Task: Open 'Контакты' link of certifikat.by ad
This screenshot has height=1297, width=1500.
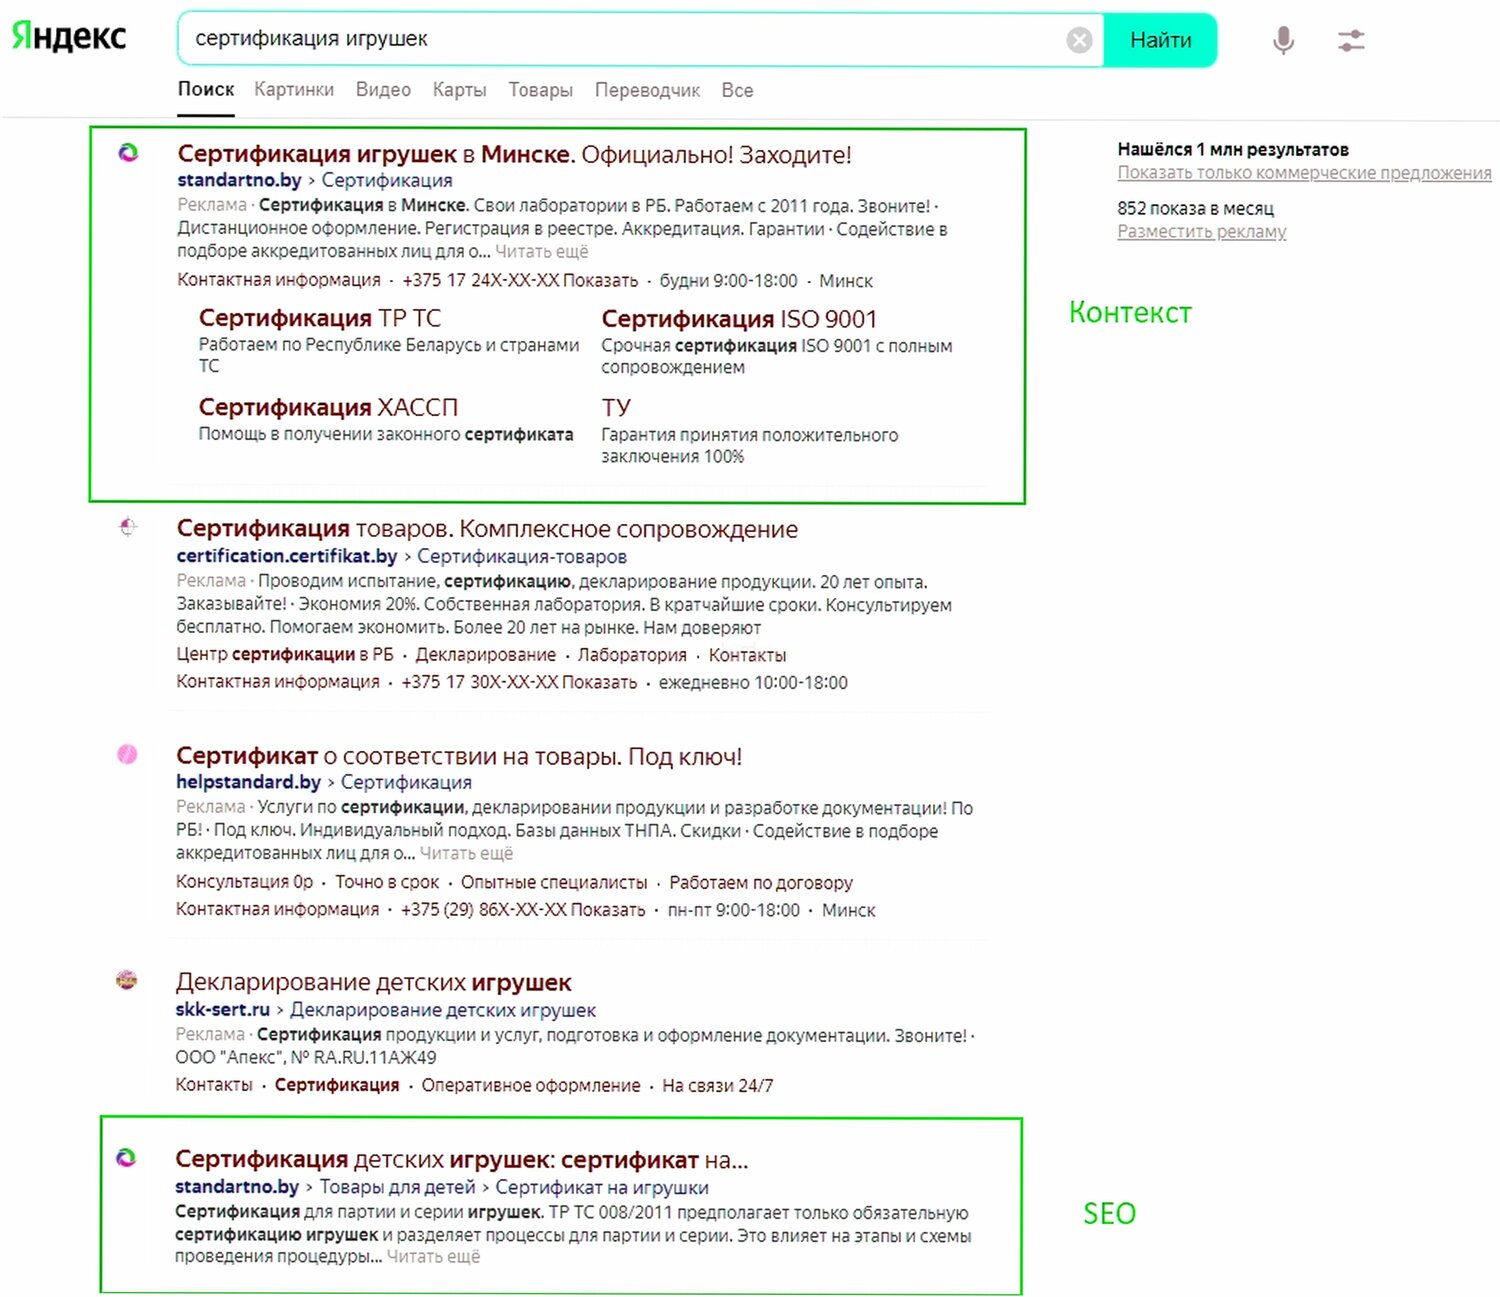Action: click(x=747, y=655)
